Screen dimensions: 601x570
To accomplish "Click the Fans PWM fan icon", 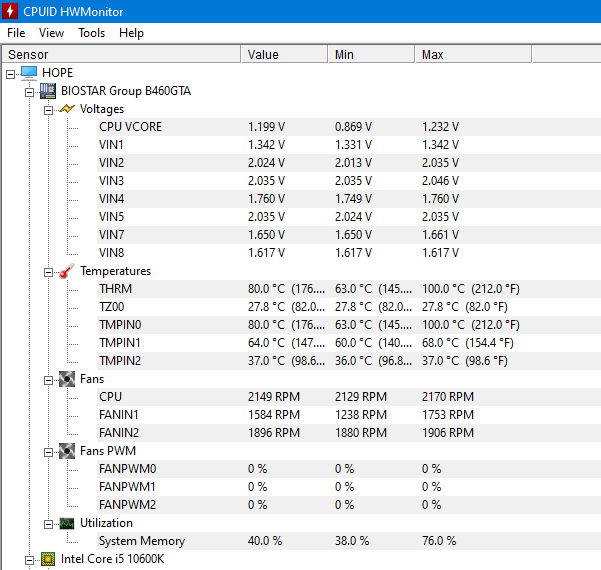I will point(67,451).
